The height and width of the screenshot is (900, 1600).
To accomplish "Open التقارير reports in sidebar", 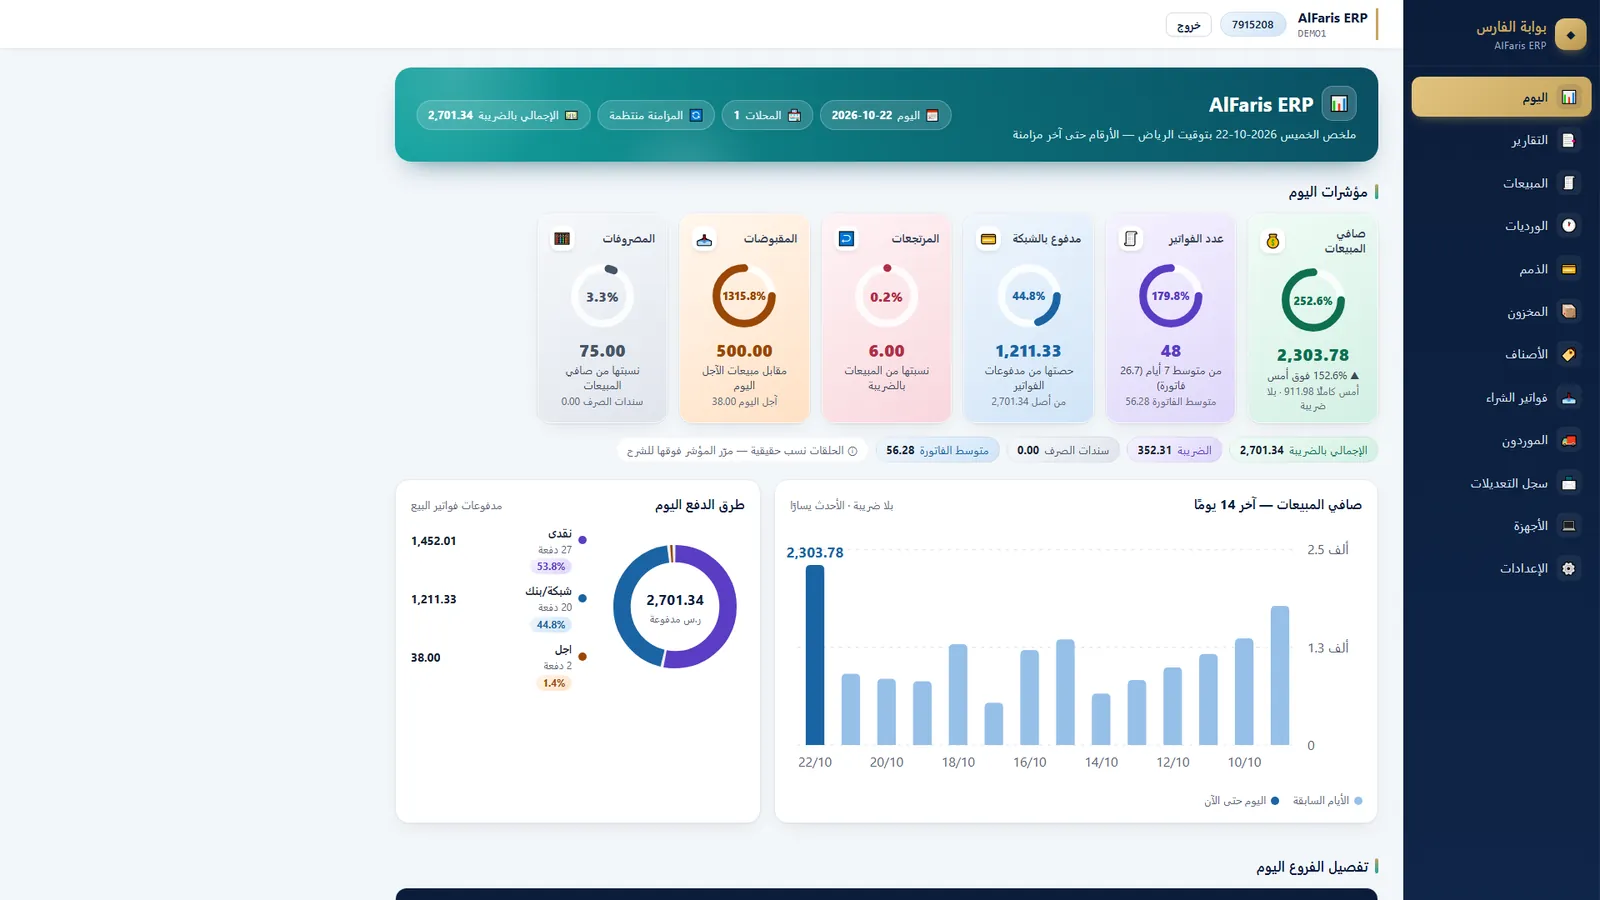I will (x=1501, y=140).
